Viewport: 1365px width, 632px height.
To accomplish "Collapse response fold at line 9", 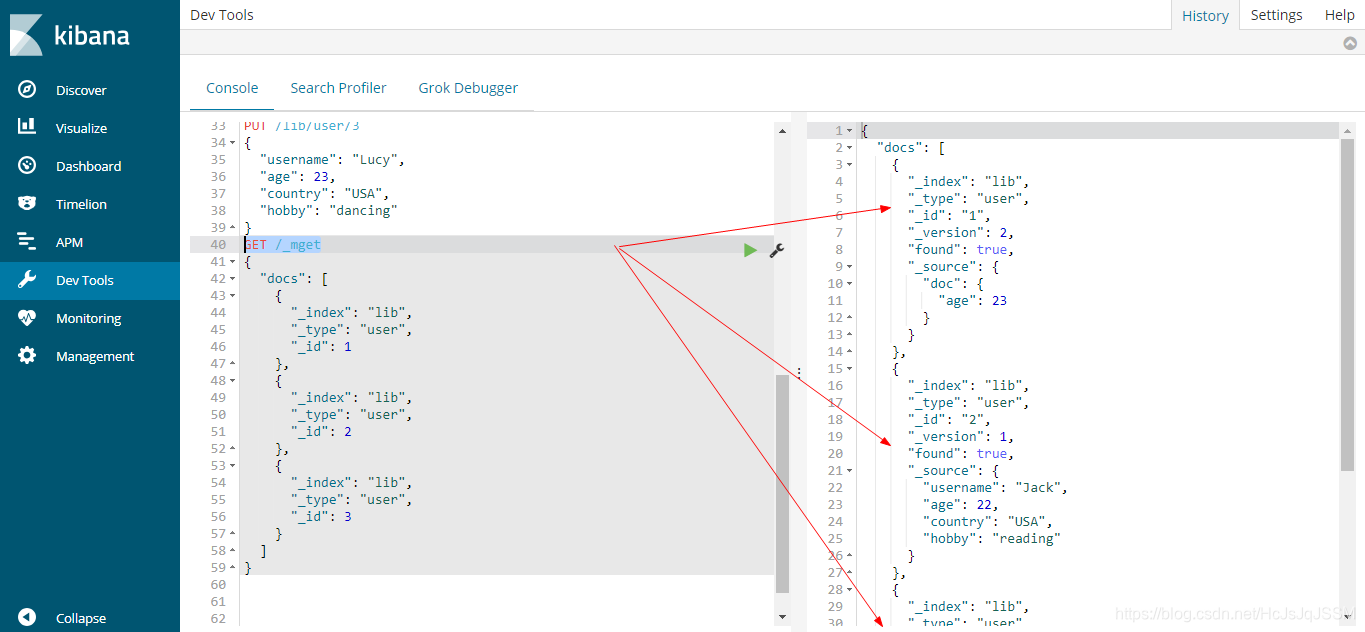I will pyautogui.click(x=850, y=267).
